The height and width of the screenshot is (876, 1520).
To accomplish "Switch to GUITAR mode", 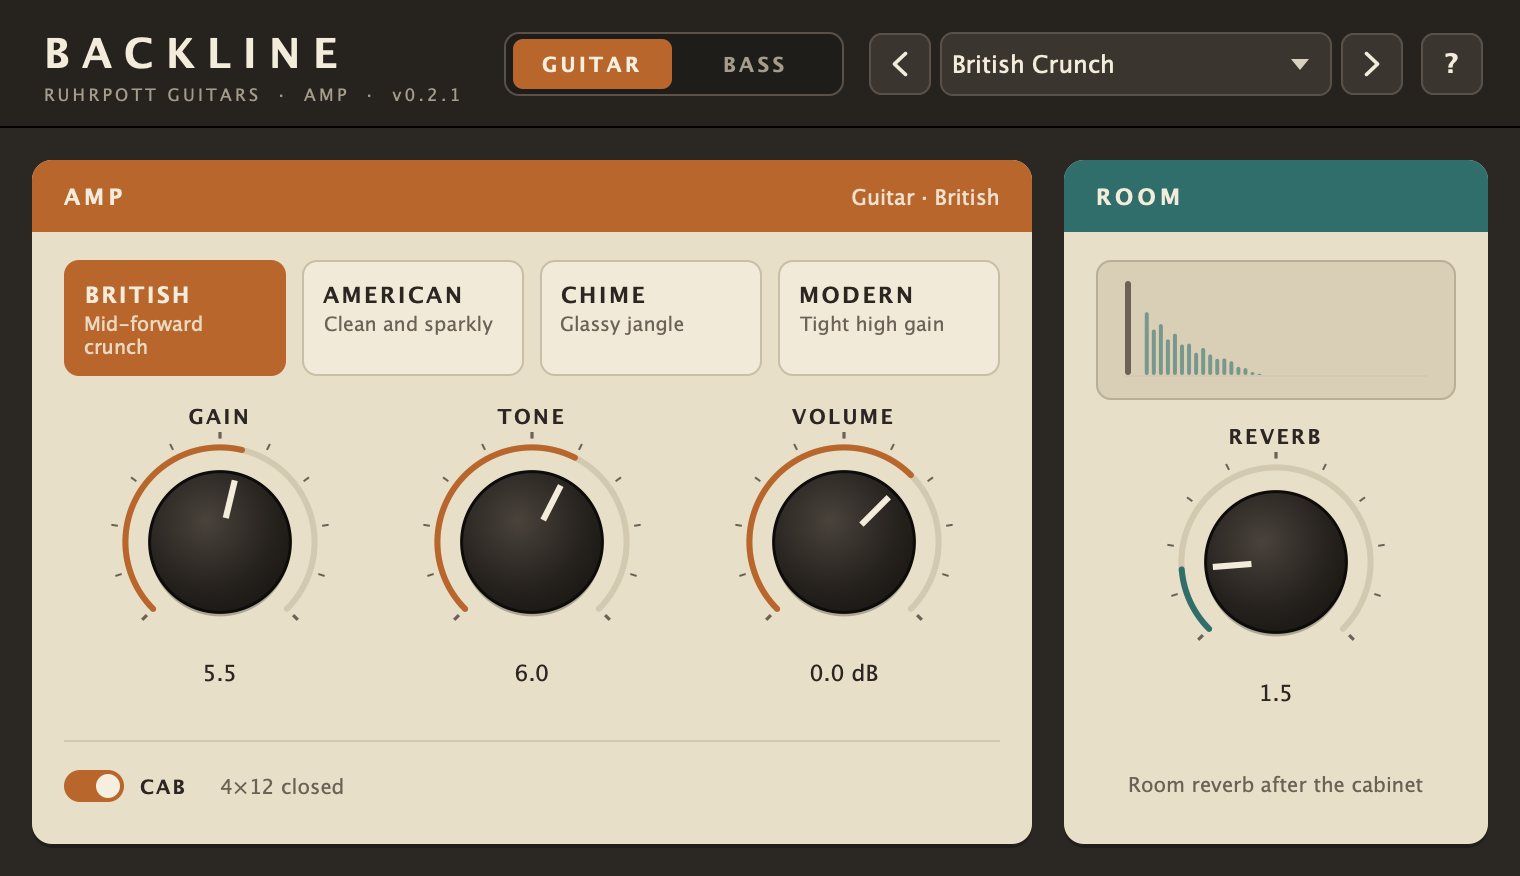I will tap(592, 64).
